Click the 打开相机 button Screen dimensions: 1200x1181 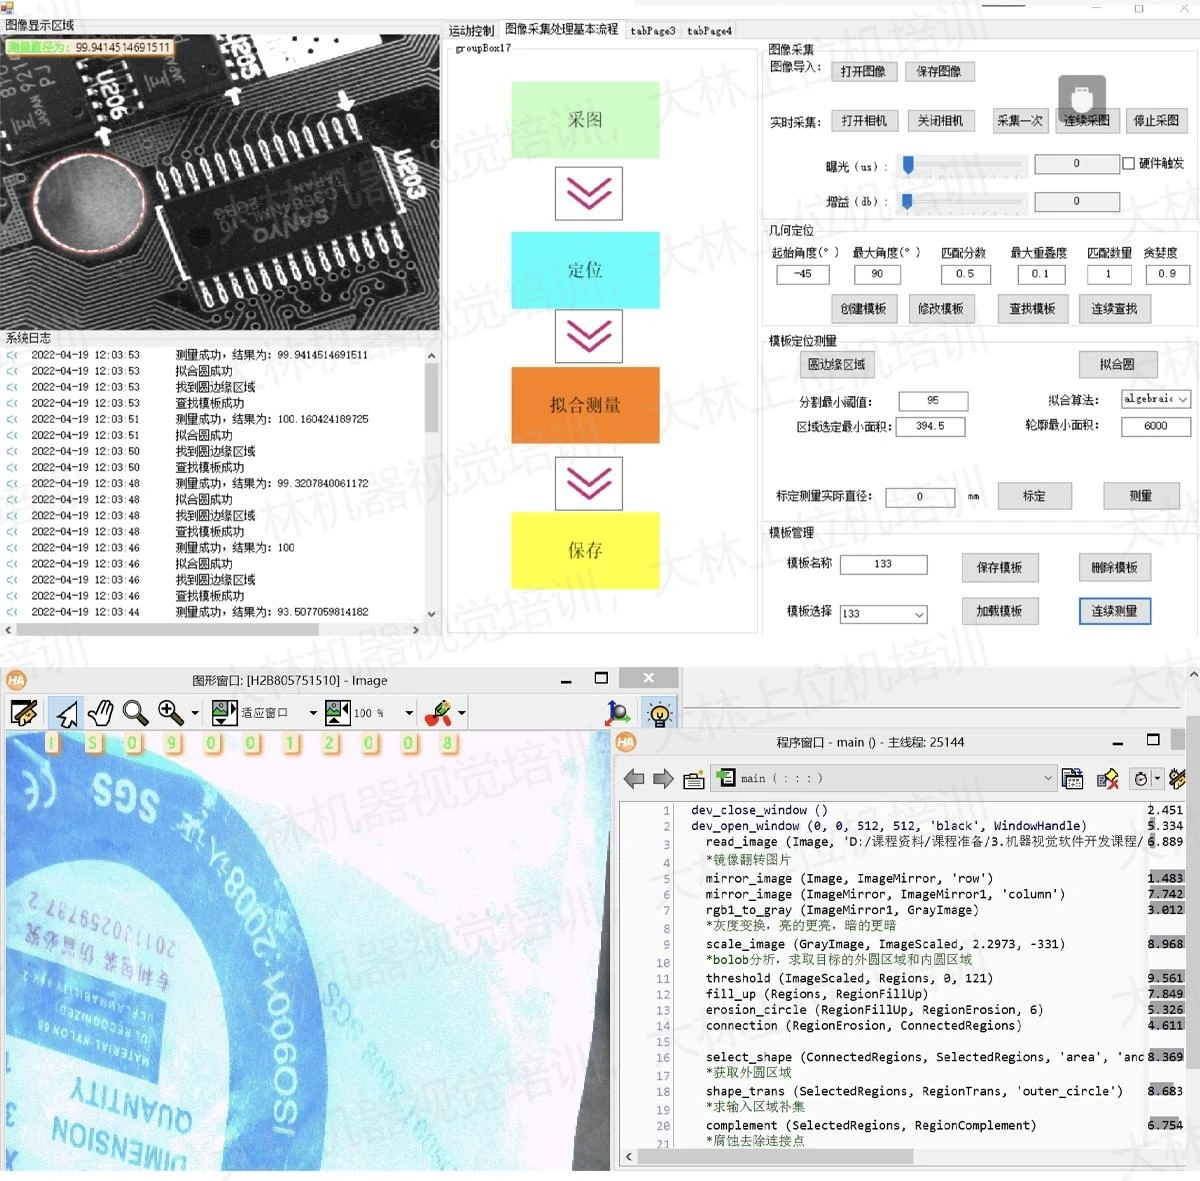[x=863, y=121]
